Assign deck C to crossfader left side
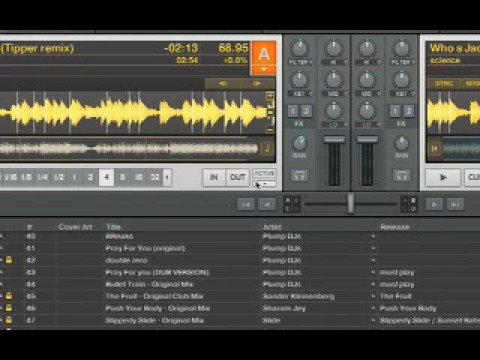This screenshot has height=360, width=480. coord(288,209)
